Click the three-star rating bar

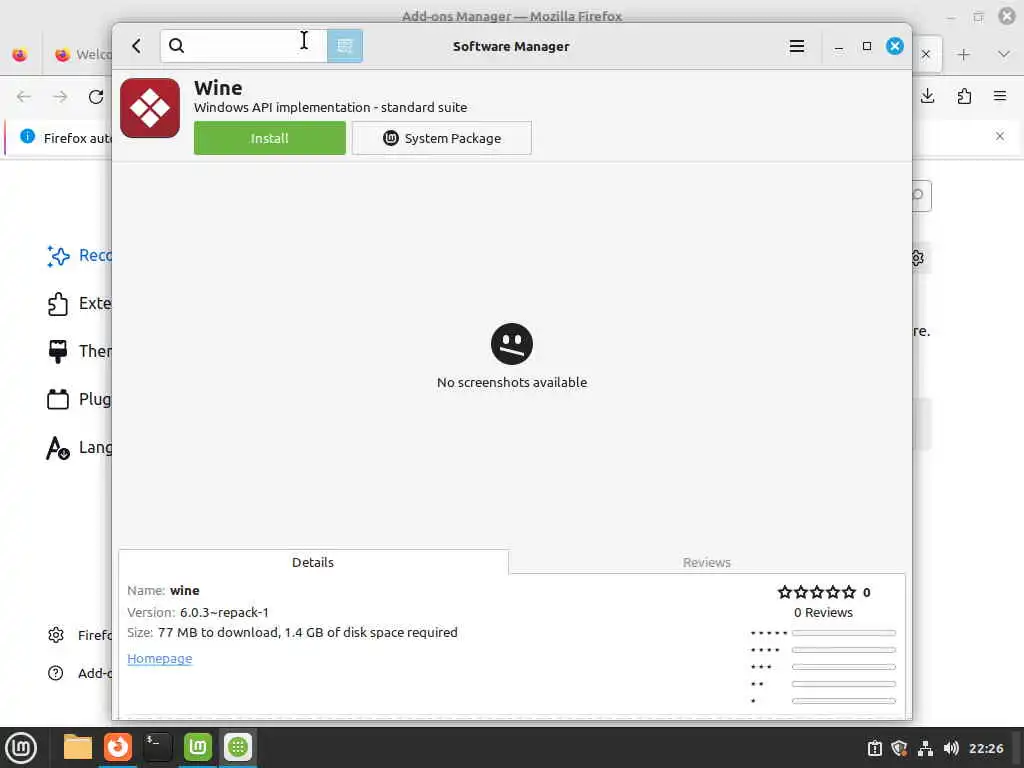(x=844, y=667)
